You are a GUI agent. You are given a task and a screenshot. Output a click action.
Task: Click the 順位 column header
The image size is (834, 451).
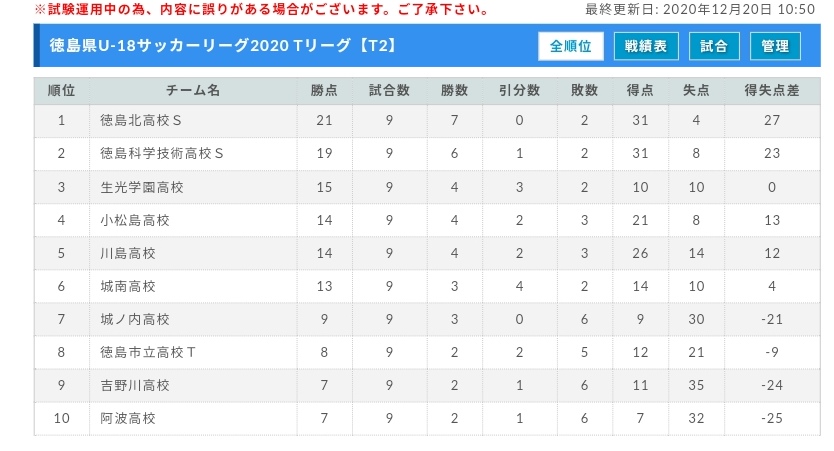point(62,90)
